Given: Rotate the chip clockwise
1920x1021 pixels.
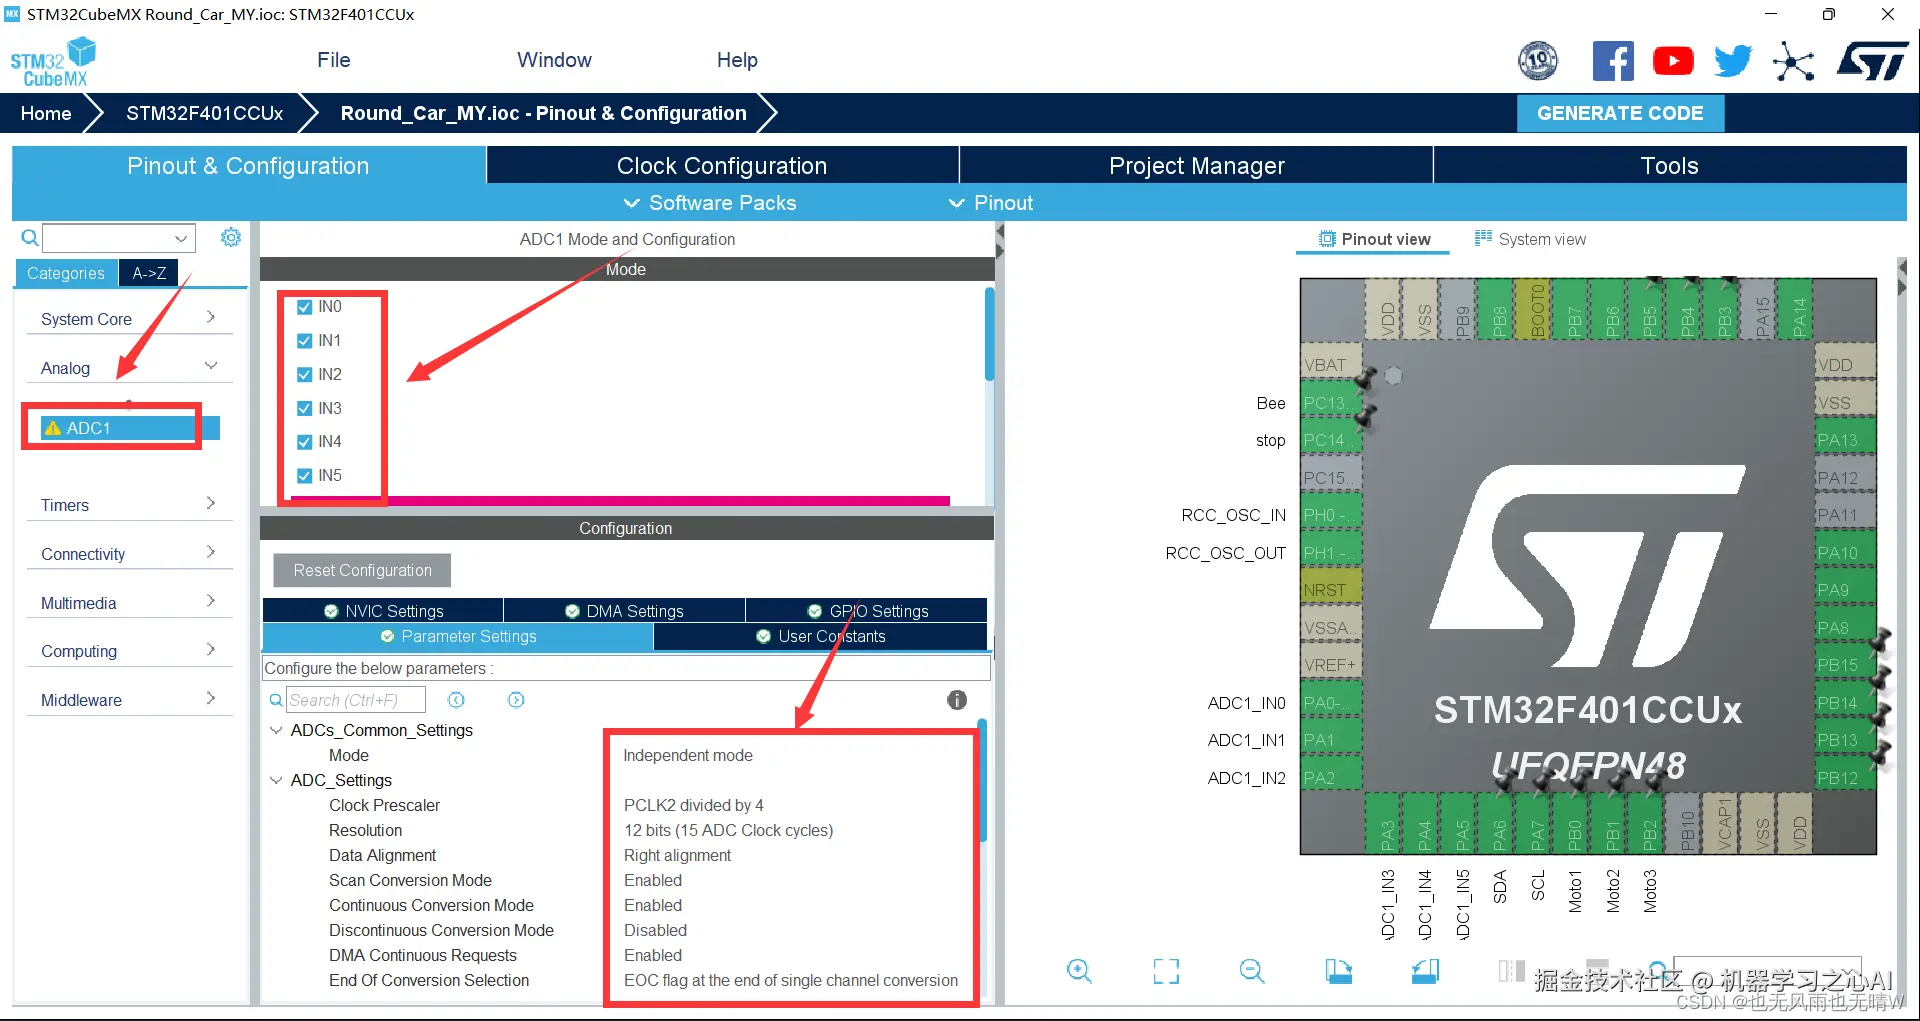Looking at the screenshot, I should click(1339, 970).
